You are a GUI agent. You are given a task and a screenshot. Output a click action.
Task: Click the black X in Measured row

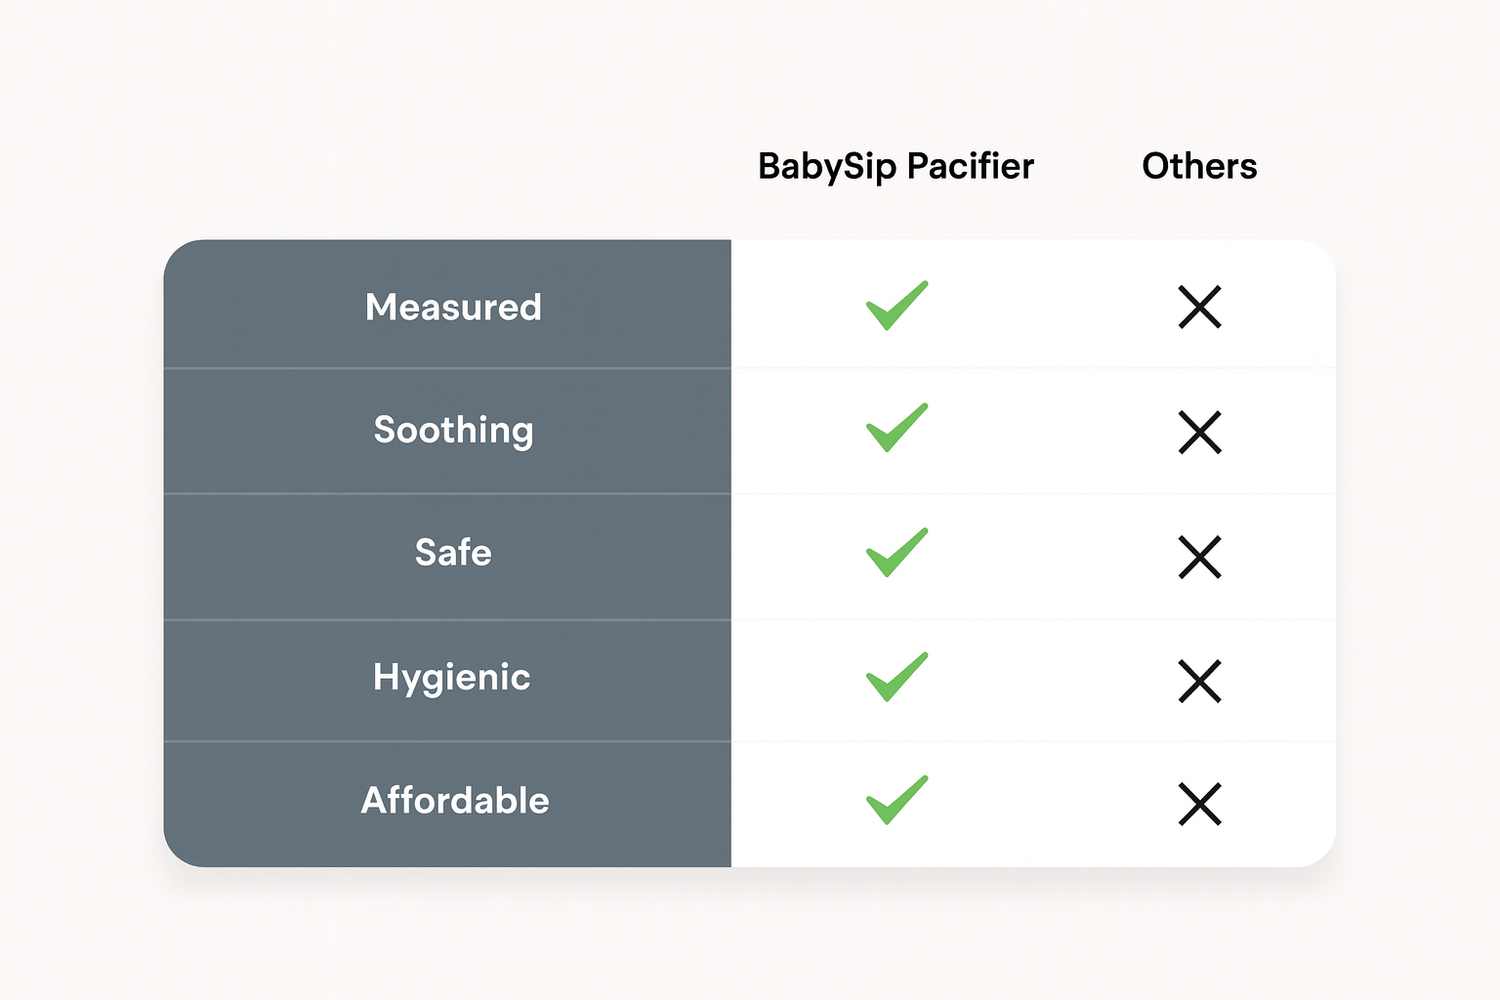[1199, 307]
